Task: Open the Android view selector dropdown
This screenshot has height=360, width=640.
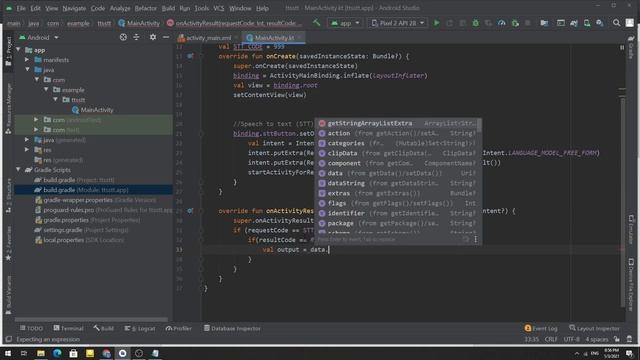Action: pos(39,37)
